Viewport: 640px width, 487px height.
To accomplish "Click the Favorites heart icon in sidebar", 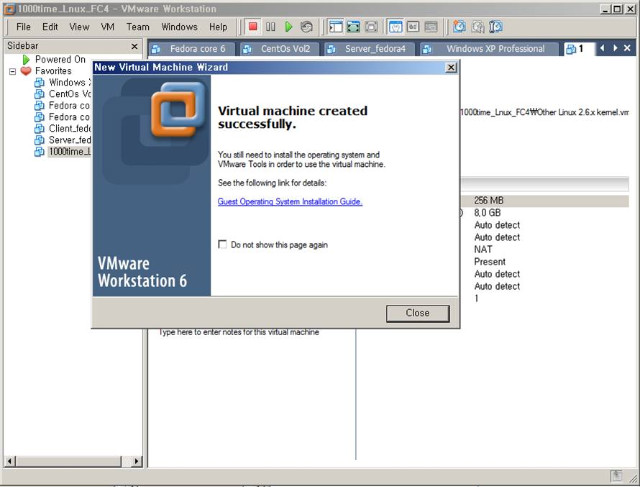I will [x=26, y=71].
